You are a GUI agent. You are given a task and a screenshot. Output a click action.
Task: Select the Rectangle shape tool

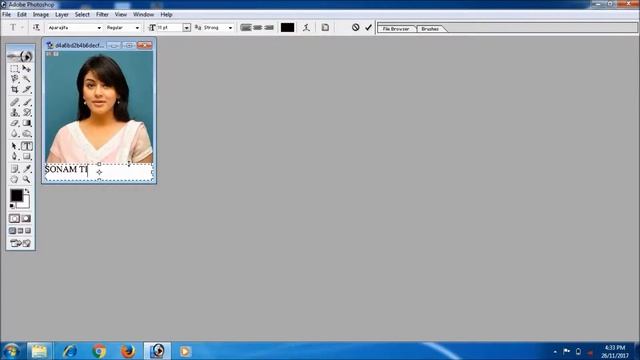[27, 156]
